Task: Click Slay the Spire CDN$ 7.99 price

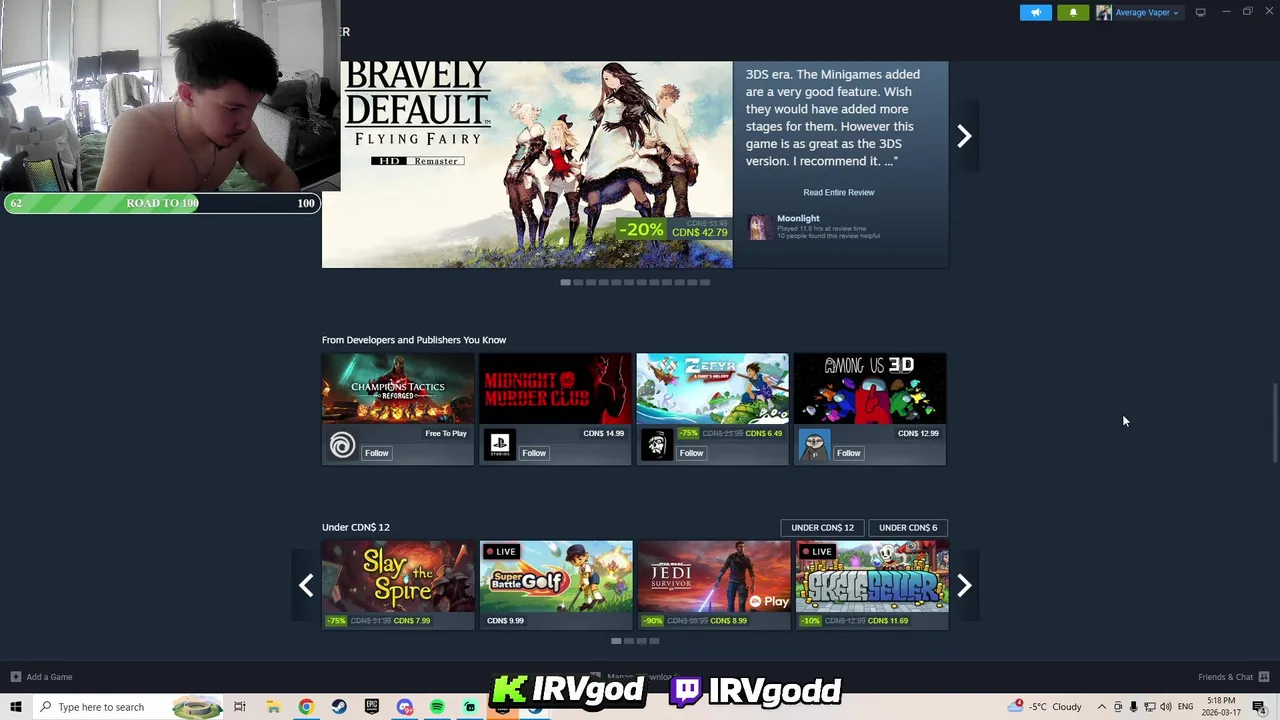Action: (412, 621)
